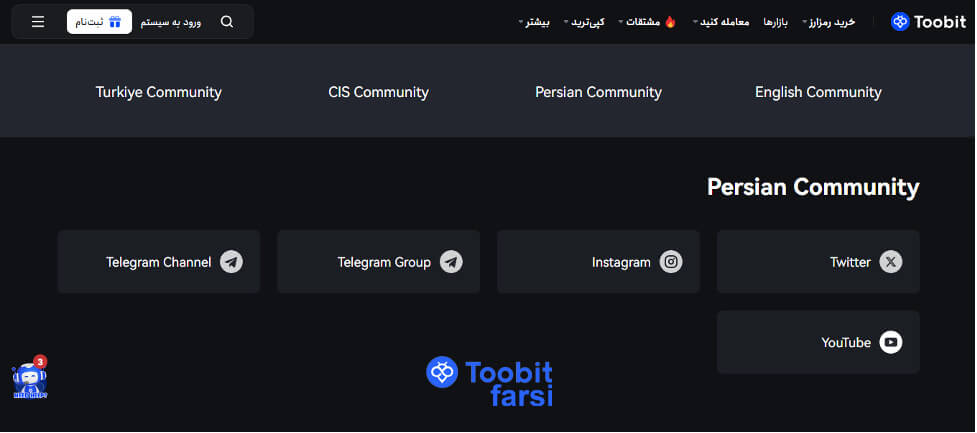
Task: Click the Telegram Group paper-plane icon
Action: pyautogui.click(x=452, y=262)
